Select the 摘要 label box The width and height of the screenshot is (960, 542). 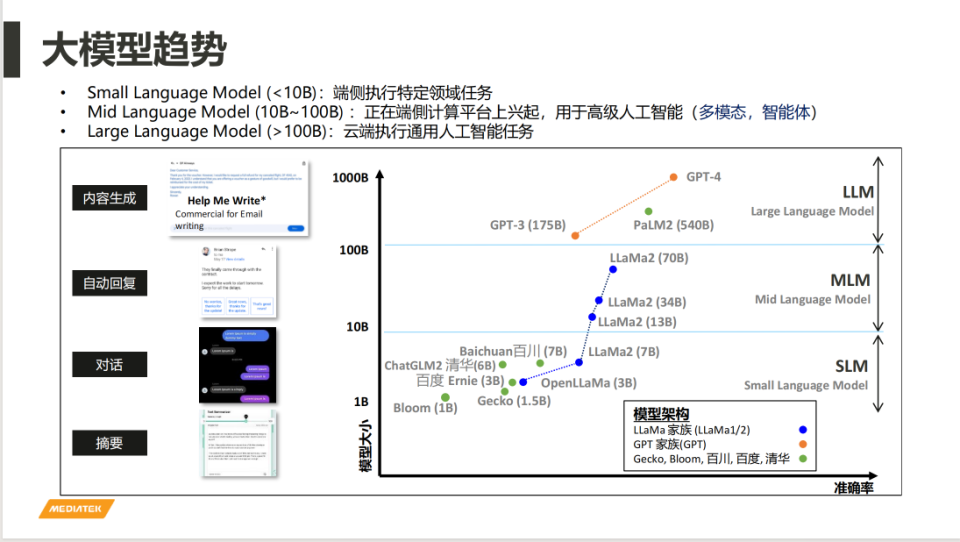point(110,443)
